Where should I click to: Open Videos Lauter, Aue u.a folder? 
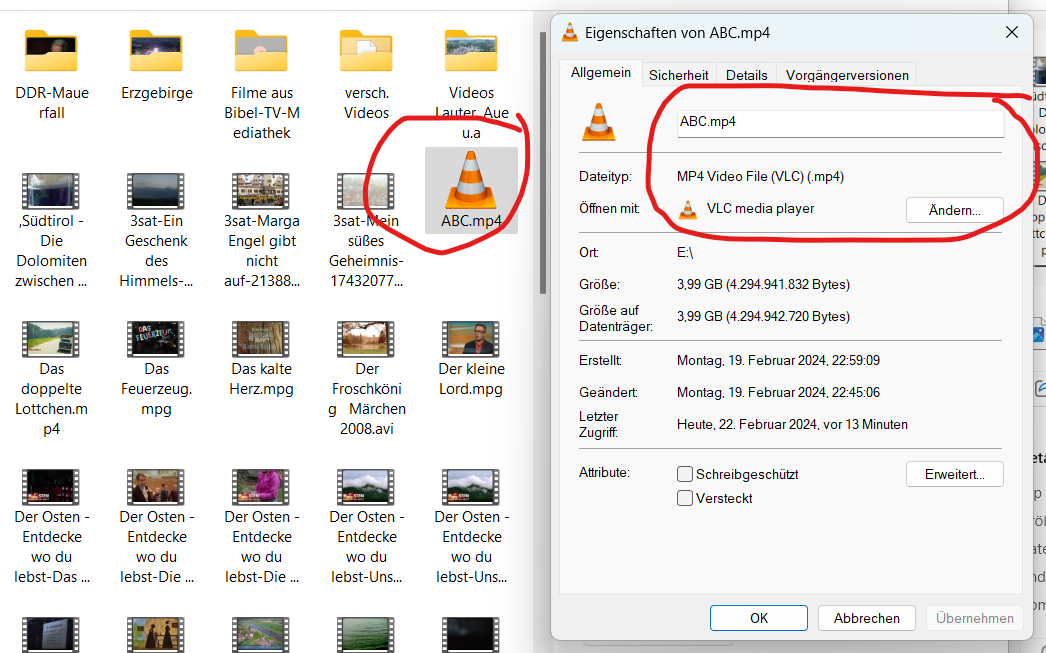pyautogui.click(x=471, y=49)
